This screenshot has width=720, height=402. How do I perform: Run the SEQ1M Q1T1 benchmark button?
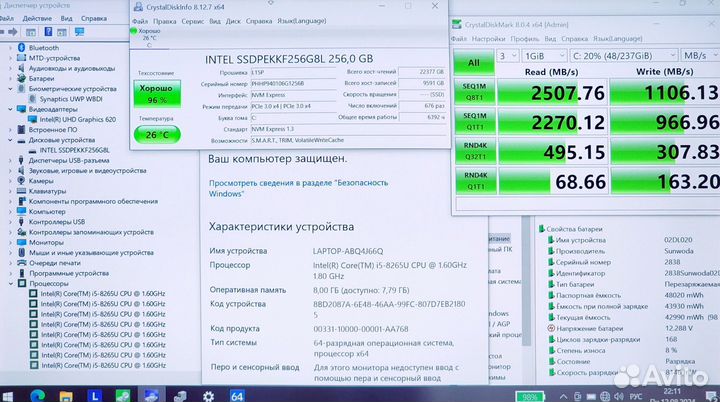(x=475, y=121)
